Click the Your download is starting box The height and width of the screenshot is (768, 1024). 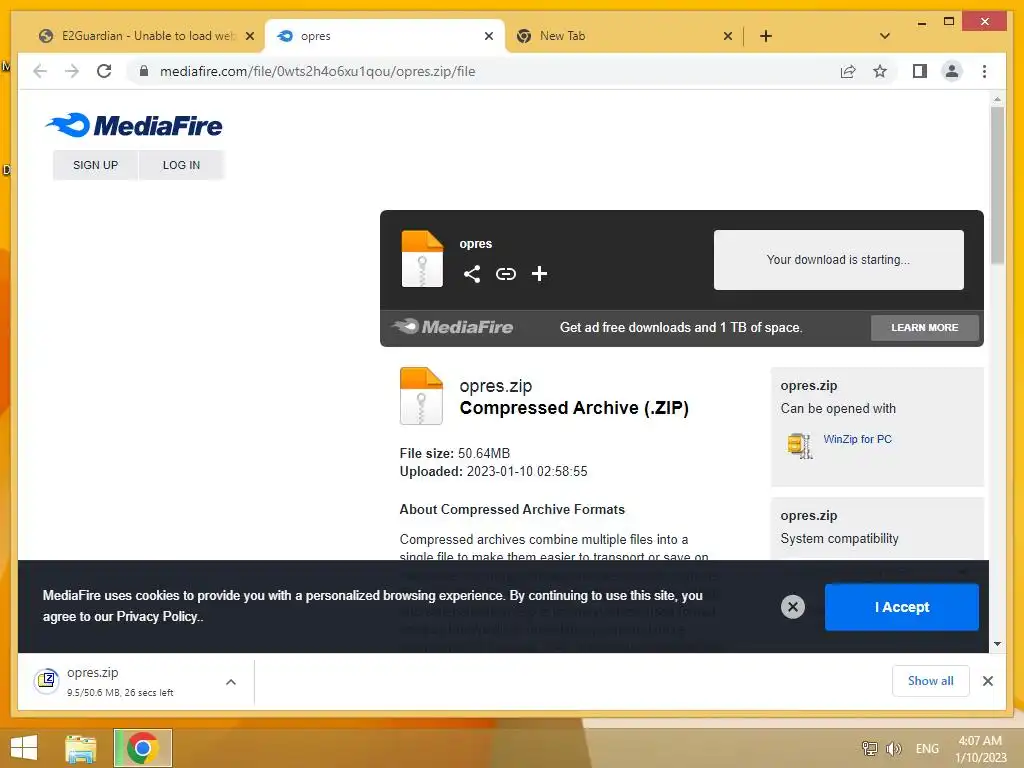(x=839, y=260)
